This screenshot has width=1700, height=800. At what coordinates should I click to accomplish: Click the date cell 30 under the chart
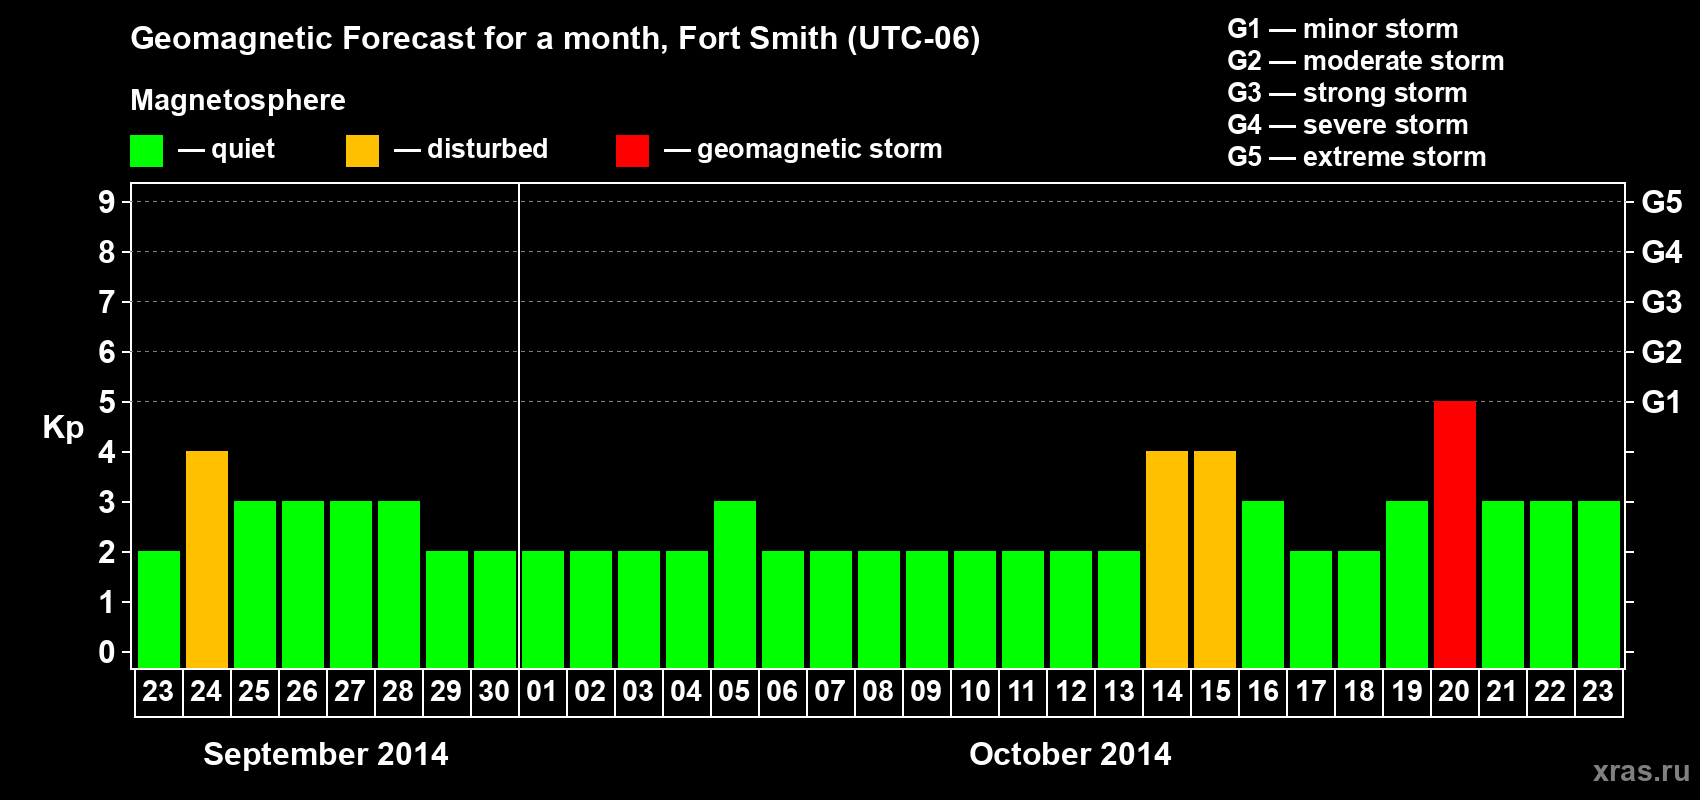click(495, 692)
